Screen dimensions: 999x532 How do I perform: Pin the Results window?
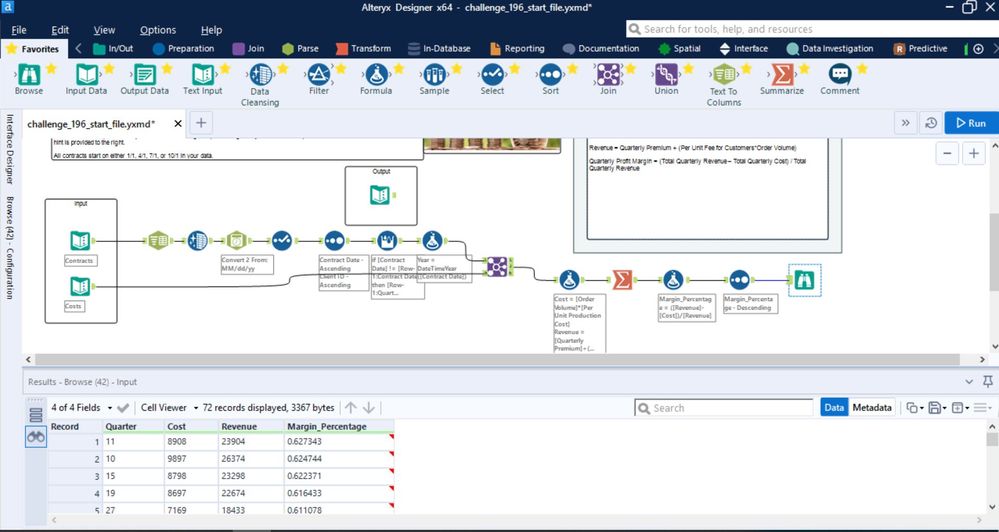988,382
